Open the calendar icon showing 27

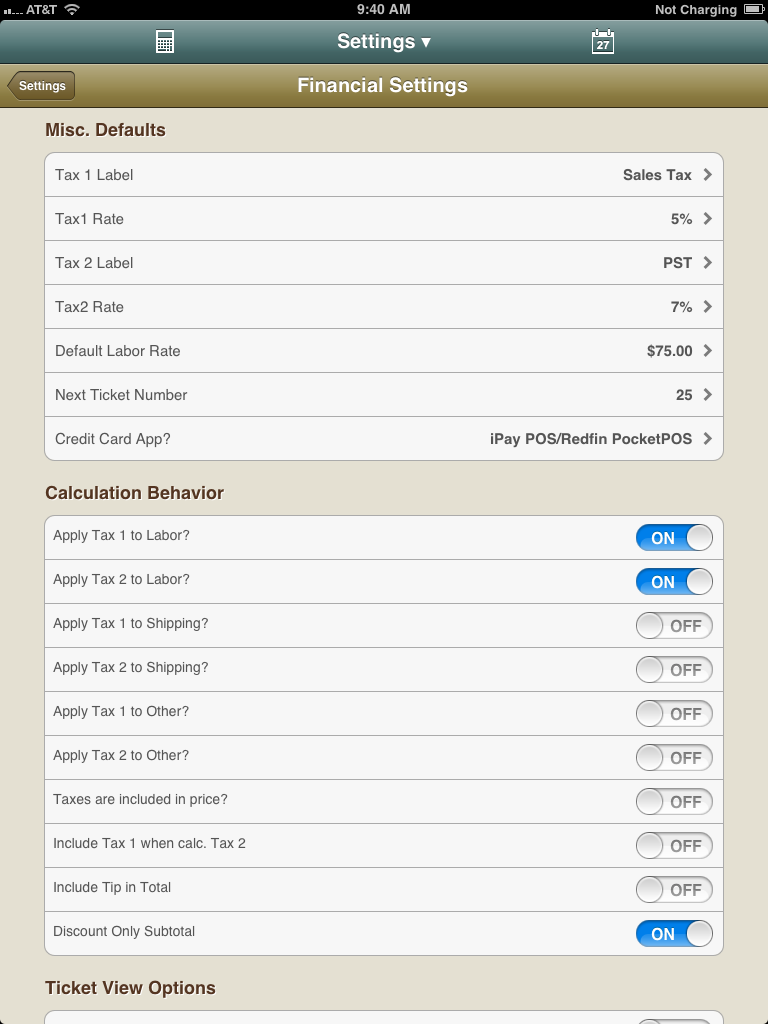click(602, 42)
